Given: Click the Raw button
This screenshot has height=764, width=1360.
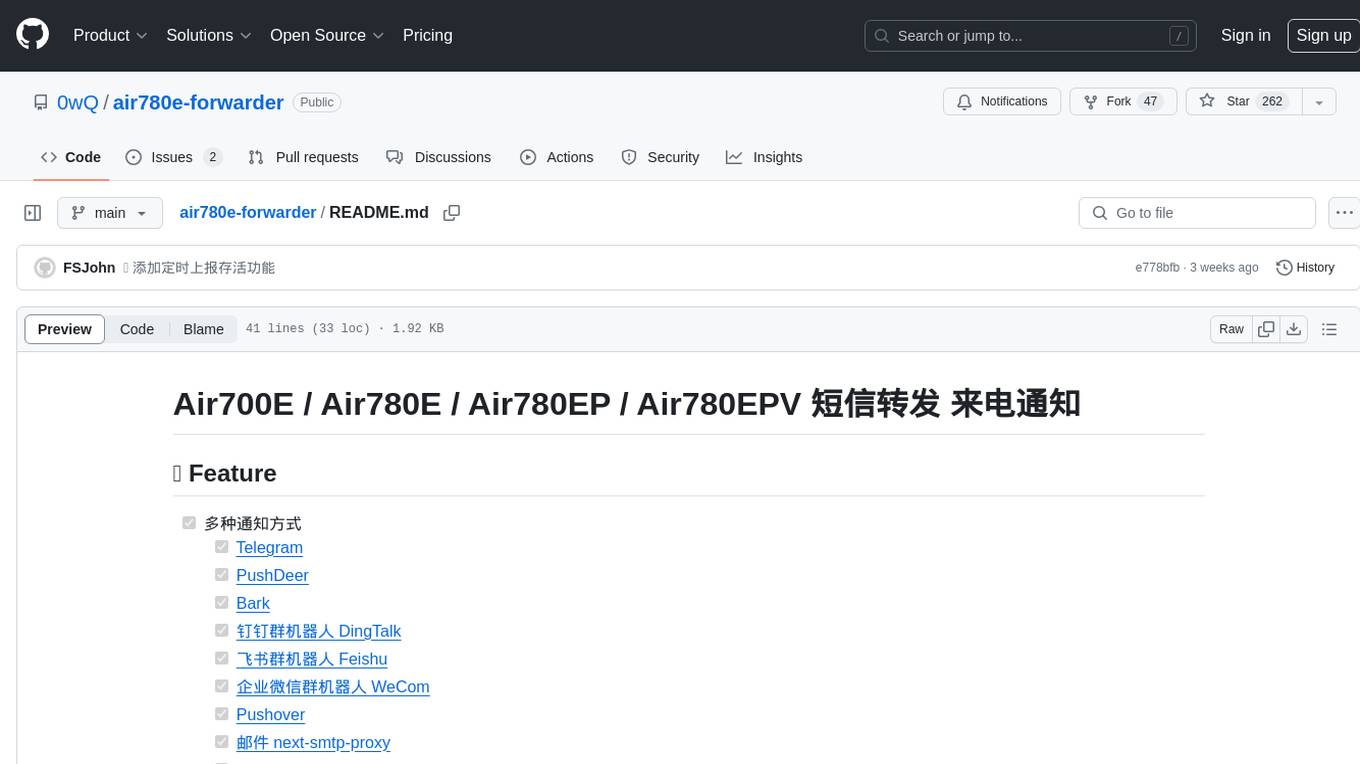Looking at the screenshot, I should [x=1231, y=329].
